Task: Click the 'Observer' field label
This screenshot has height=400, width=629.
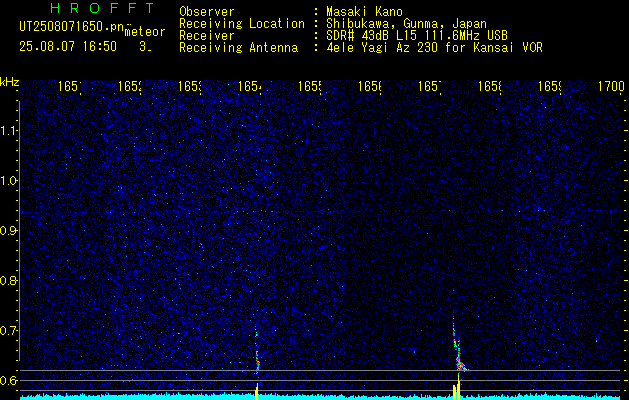Action: pyautogui.click(x=207, y=12)
